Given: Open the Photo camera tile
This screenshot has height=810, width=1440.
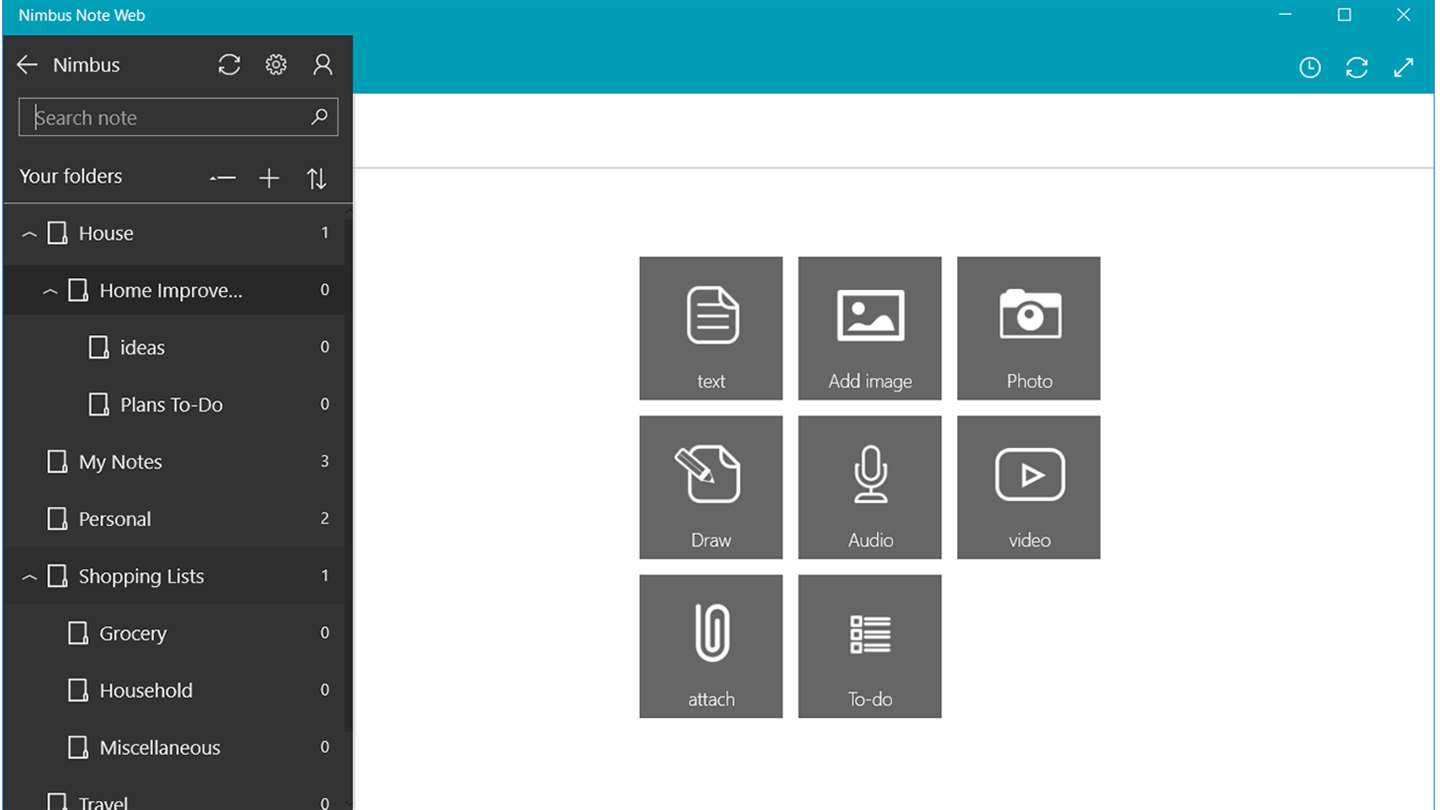Looking at the screenshot, I should 1029,328.
